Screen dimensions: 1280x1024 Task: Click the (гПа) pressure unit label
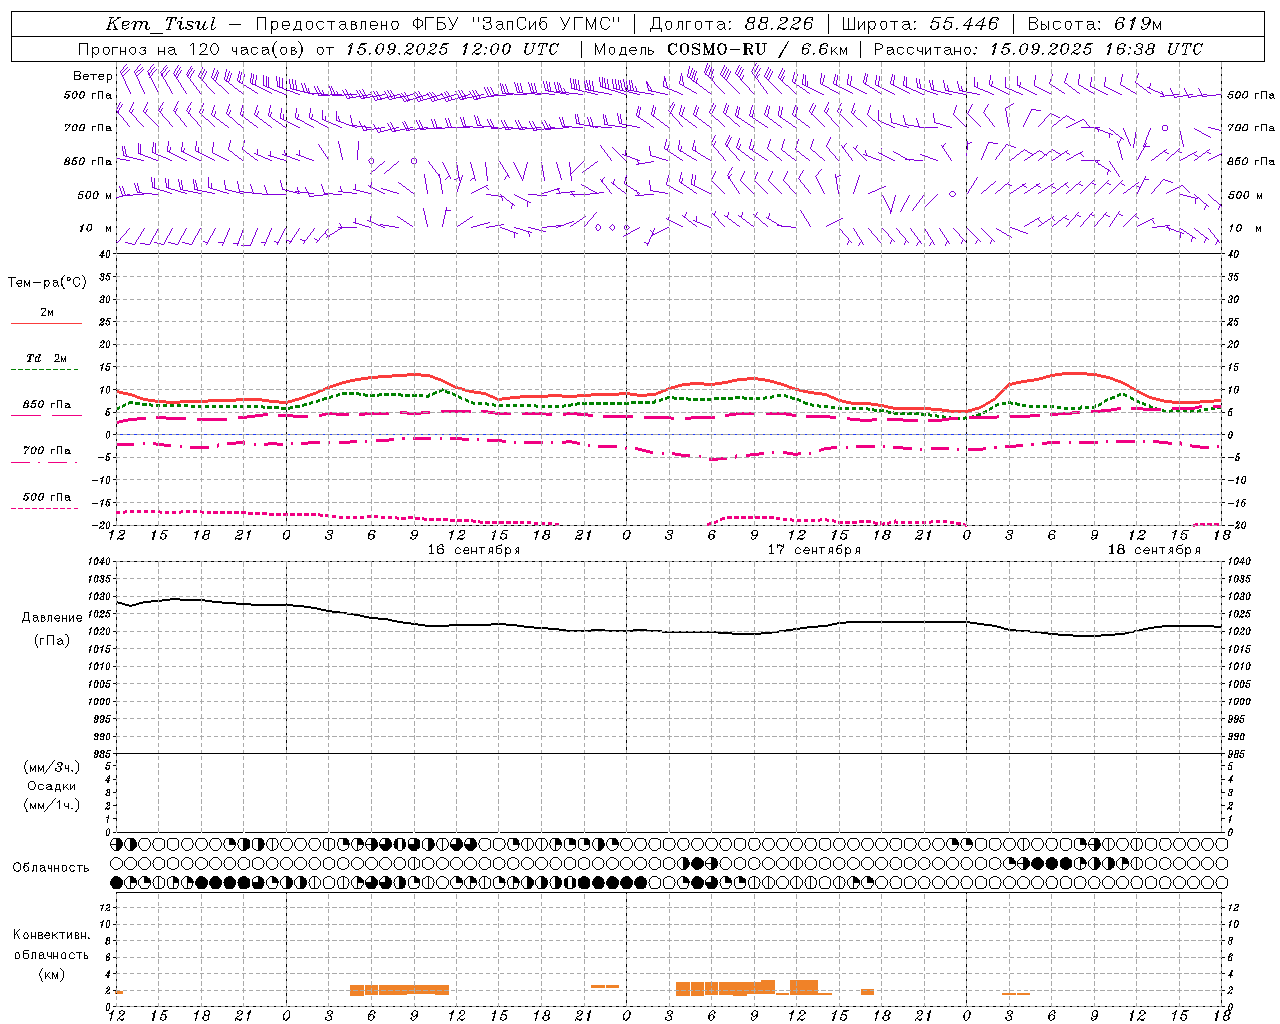coord(52,641)
